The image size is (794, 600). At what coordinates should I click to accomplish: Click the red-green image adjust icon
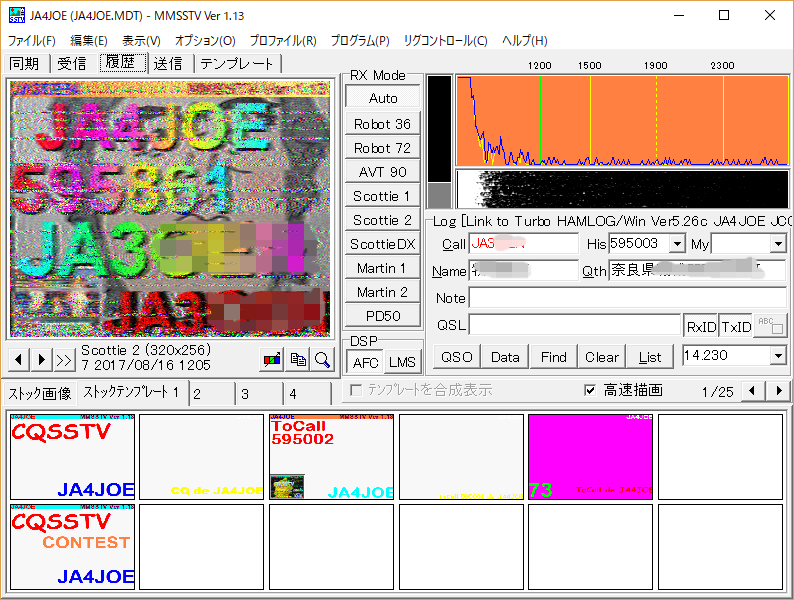tap(272, 360)
